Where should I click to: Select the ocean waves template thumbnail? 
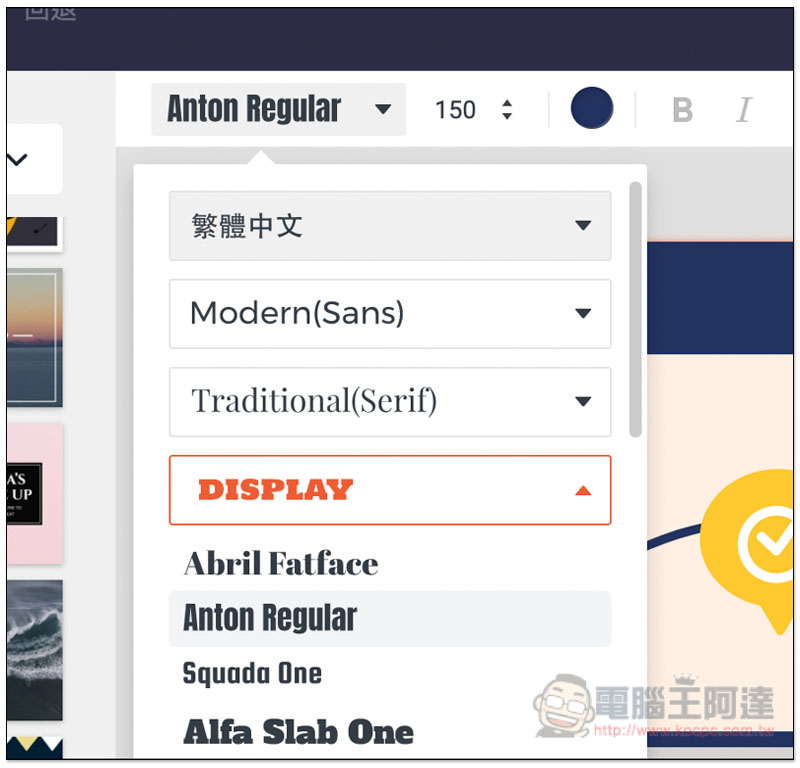click(35, 650)
